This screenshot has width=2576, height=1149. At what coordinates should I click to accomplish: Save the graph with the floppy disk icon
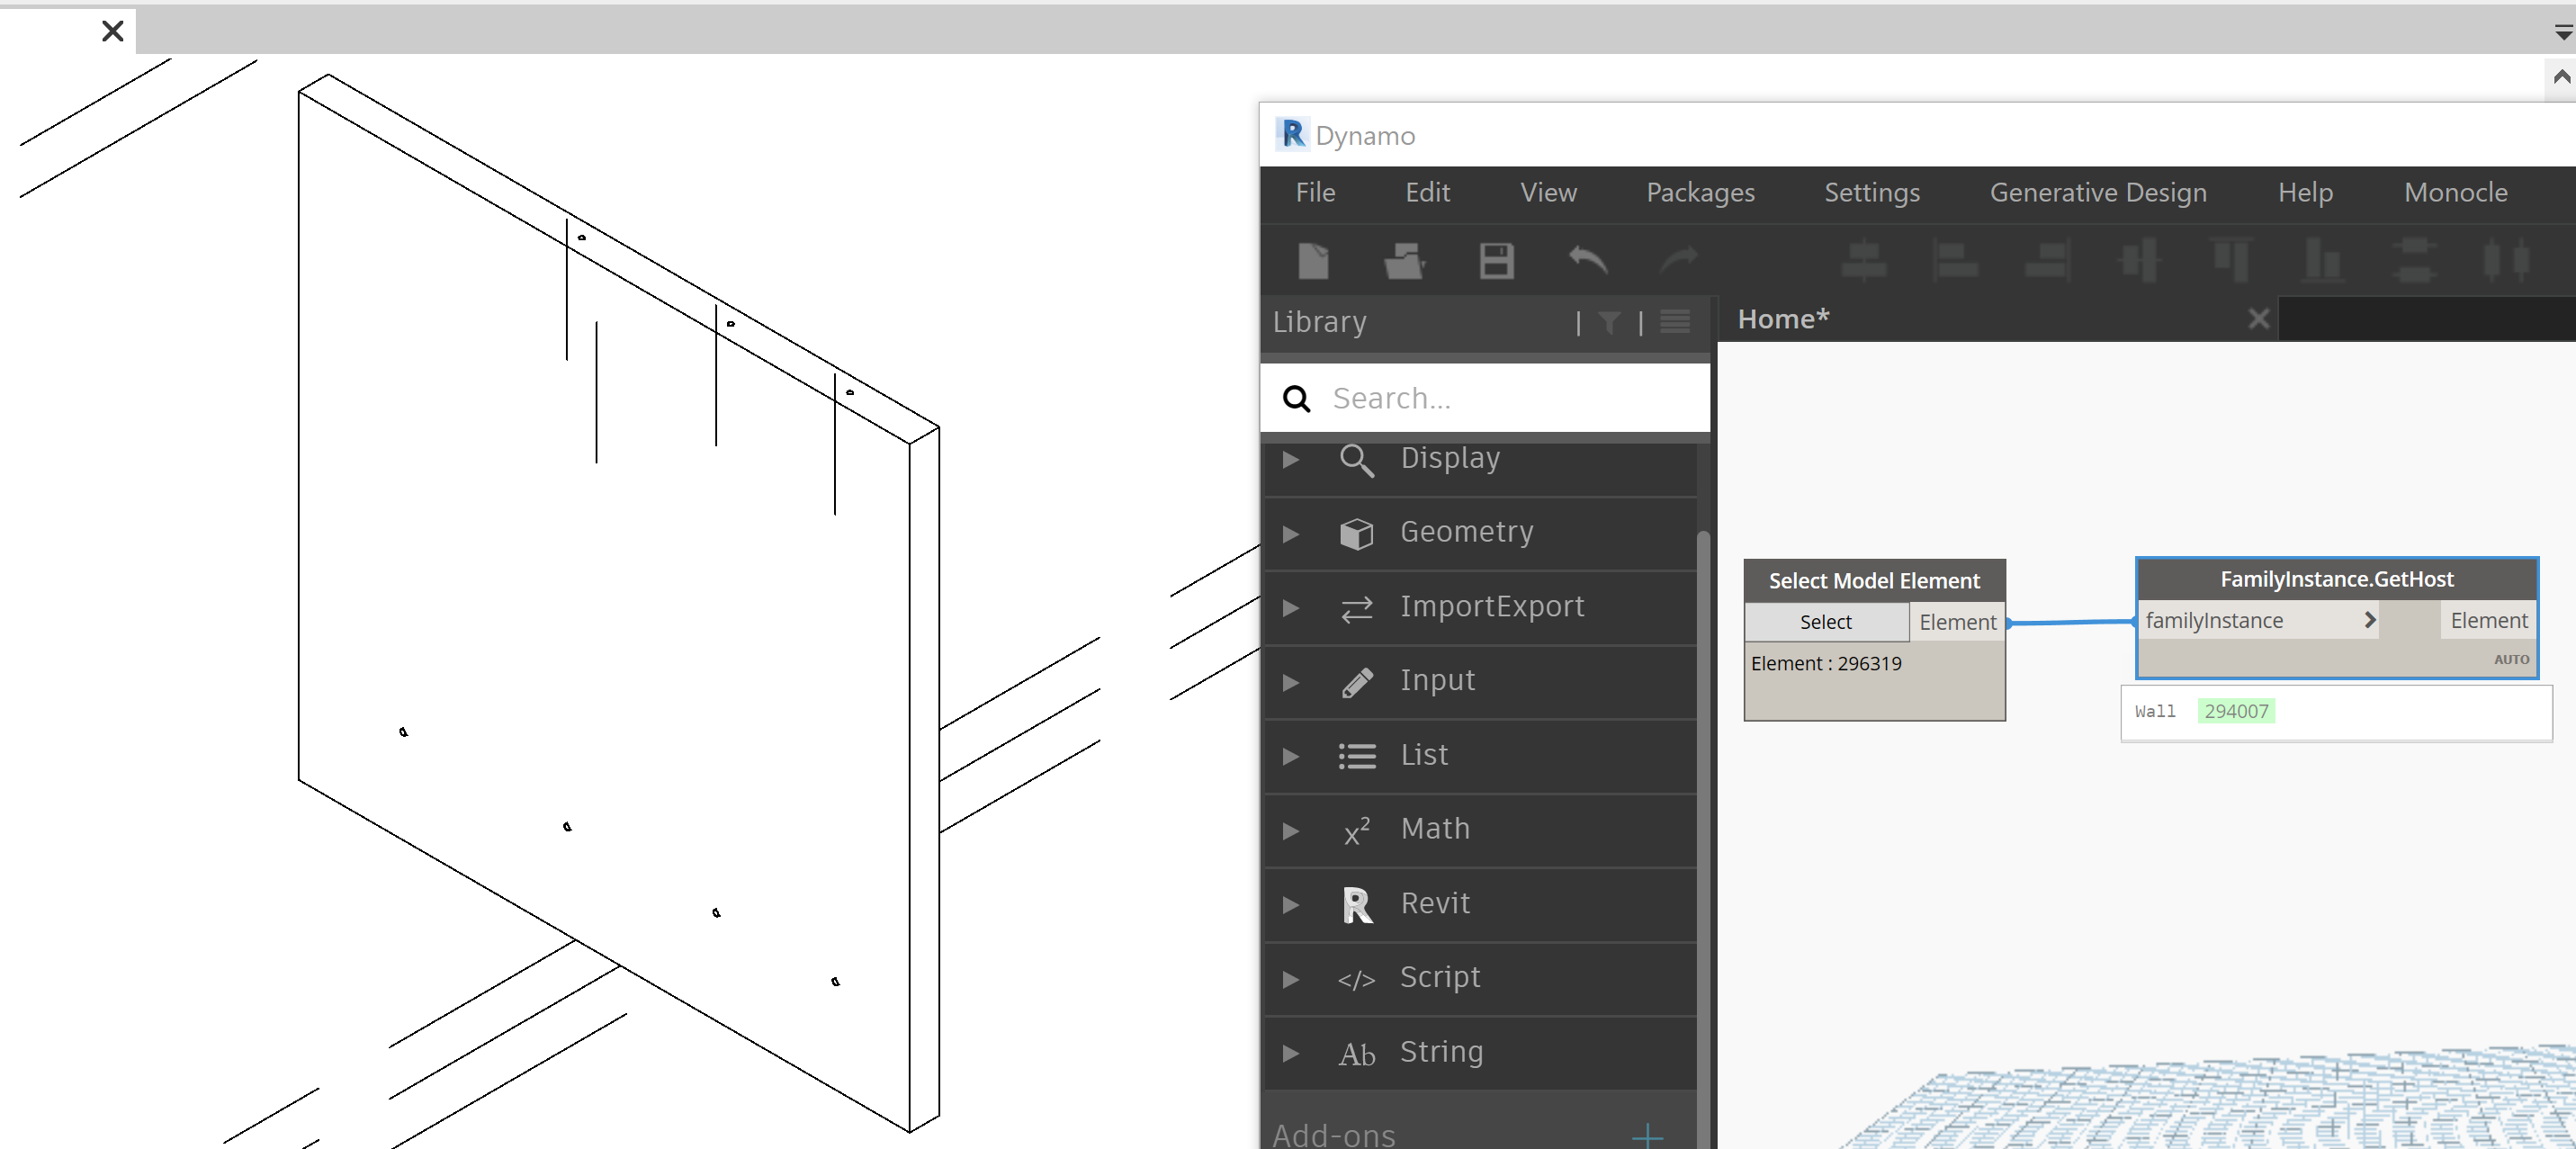pyautogui.click(x=1496, y=261)
